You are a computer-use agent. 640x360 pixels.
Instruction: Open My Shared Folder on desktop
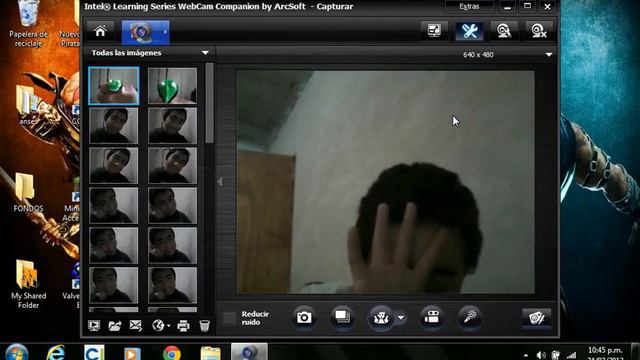click(x=28, y=285)
